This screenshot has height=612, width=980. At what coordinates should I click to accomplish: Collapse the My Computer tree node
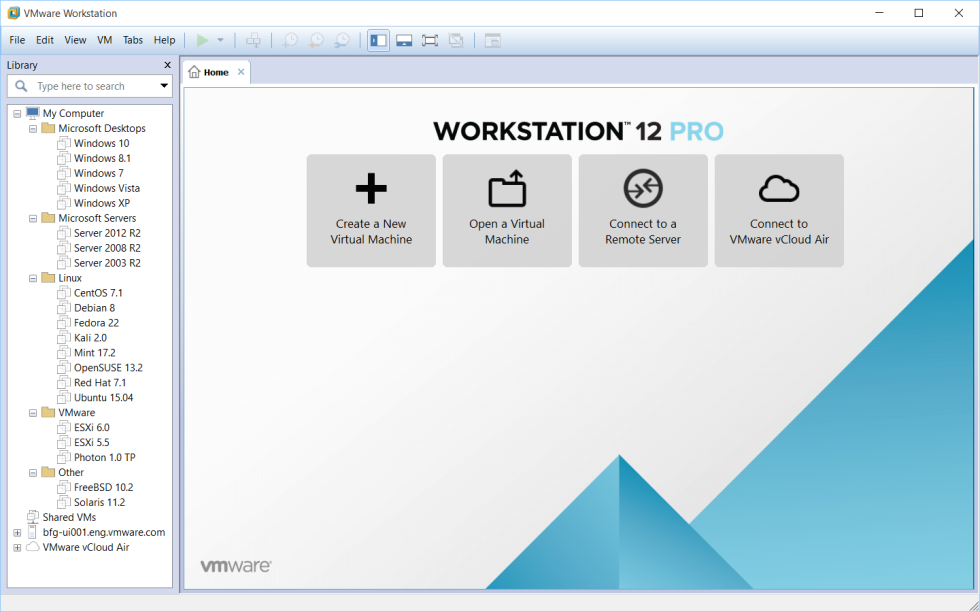(x=17, y=114)
